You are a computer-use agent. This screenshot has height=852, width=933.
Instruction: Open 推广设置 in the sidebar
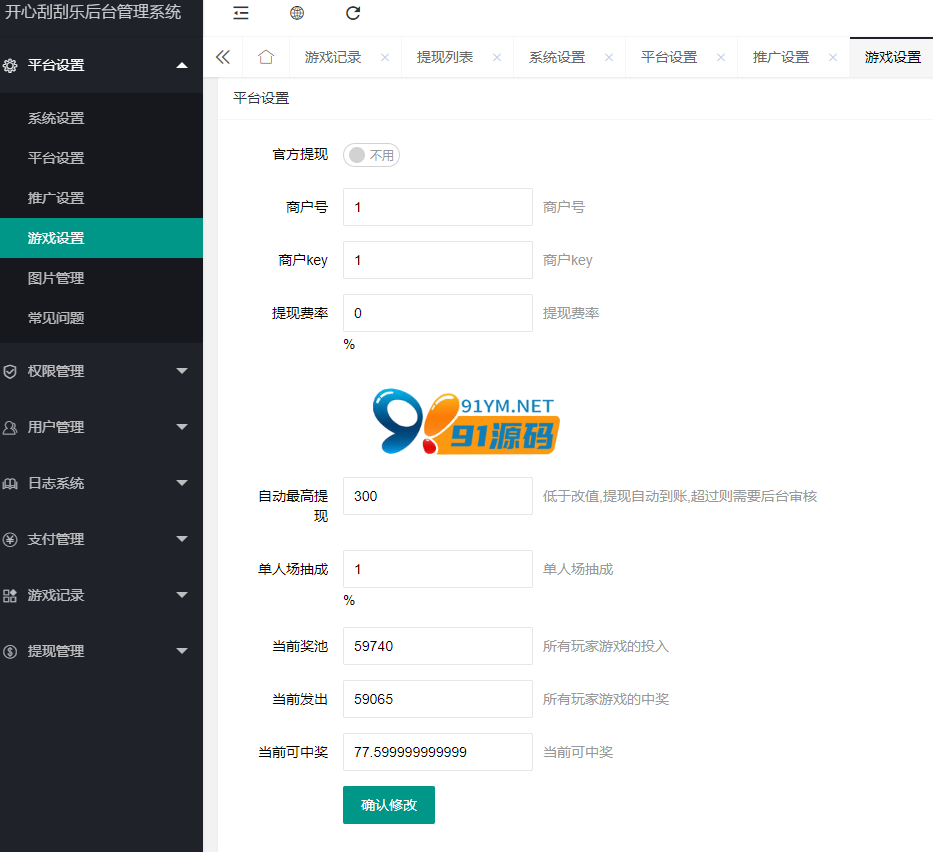(x=101, y=198)
